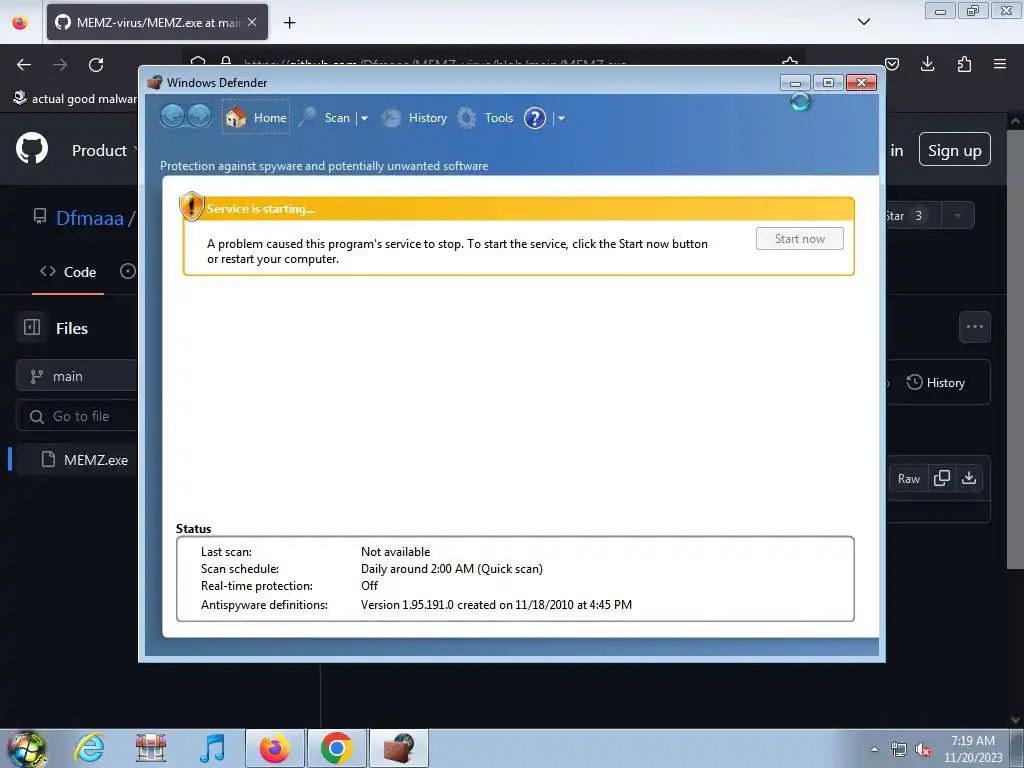
Task: Open the media player music note icon
Action: [x=212, y=748]
